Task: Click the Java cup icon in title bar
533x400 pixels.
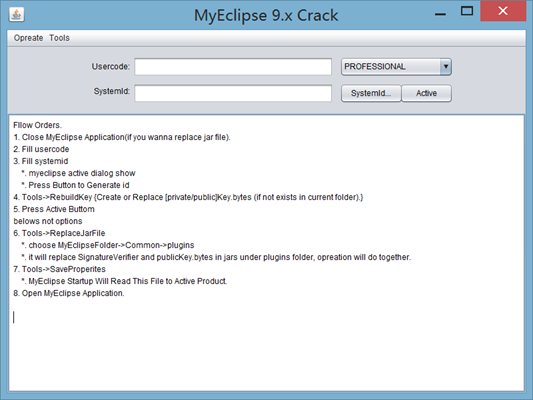Action: [x=17, y=15]
